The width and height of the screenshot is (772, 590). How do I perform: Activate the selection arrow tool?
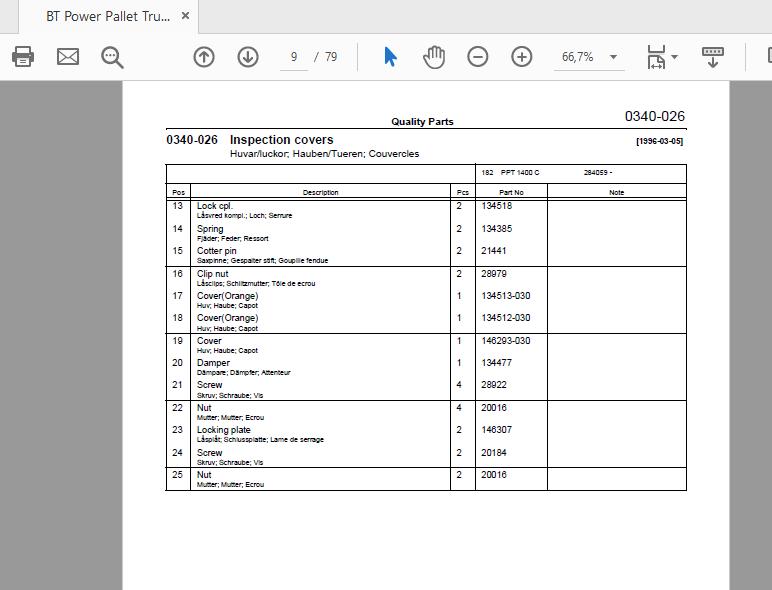tap(390, 57)
